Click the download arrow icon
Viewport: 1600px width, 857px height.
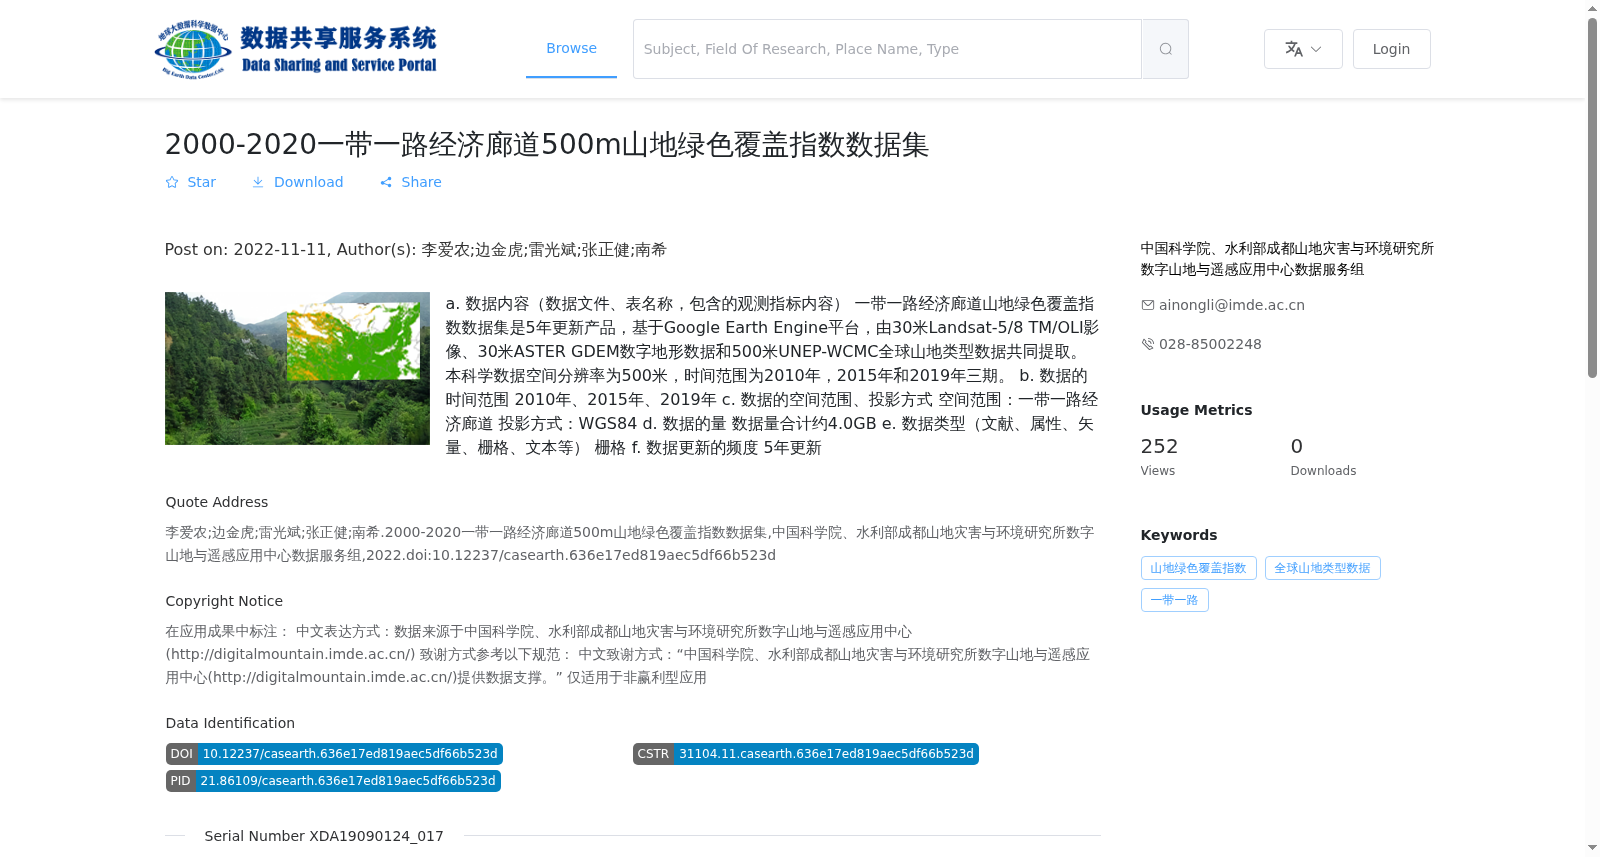(258, 182)
